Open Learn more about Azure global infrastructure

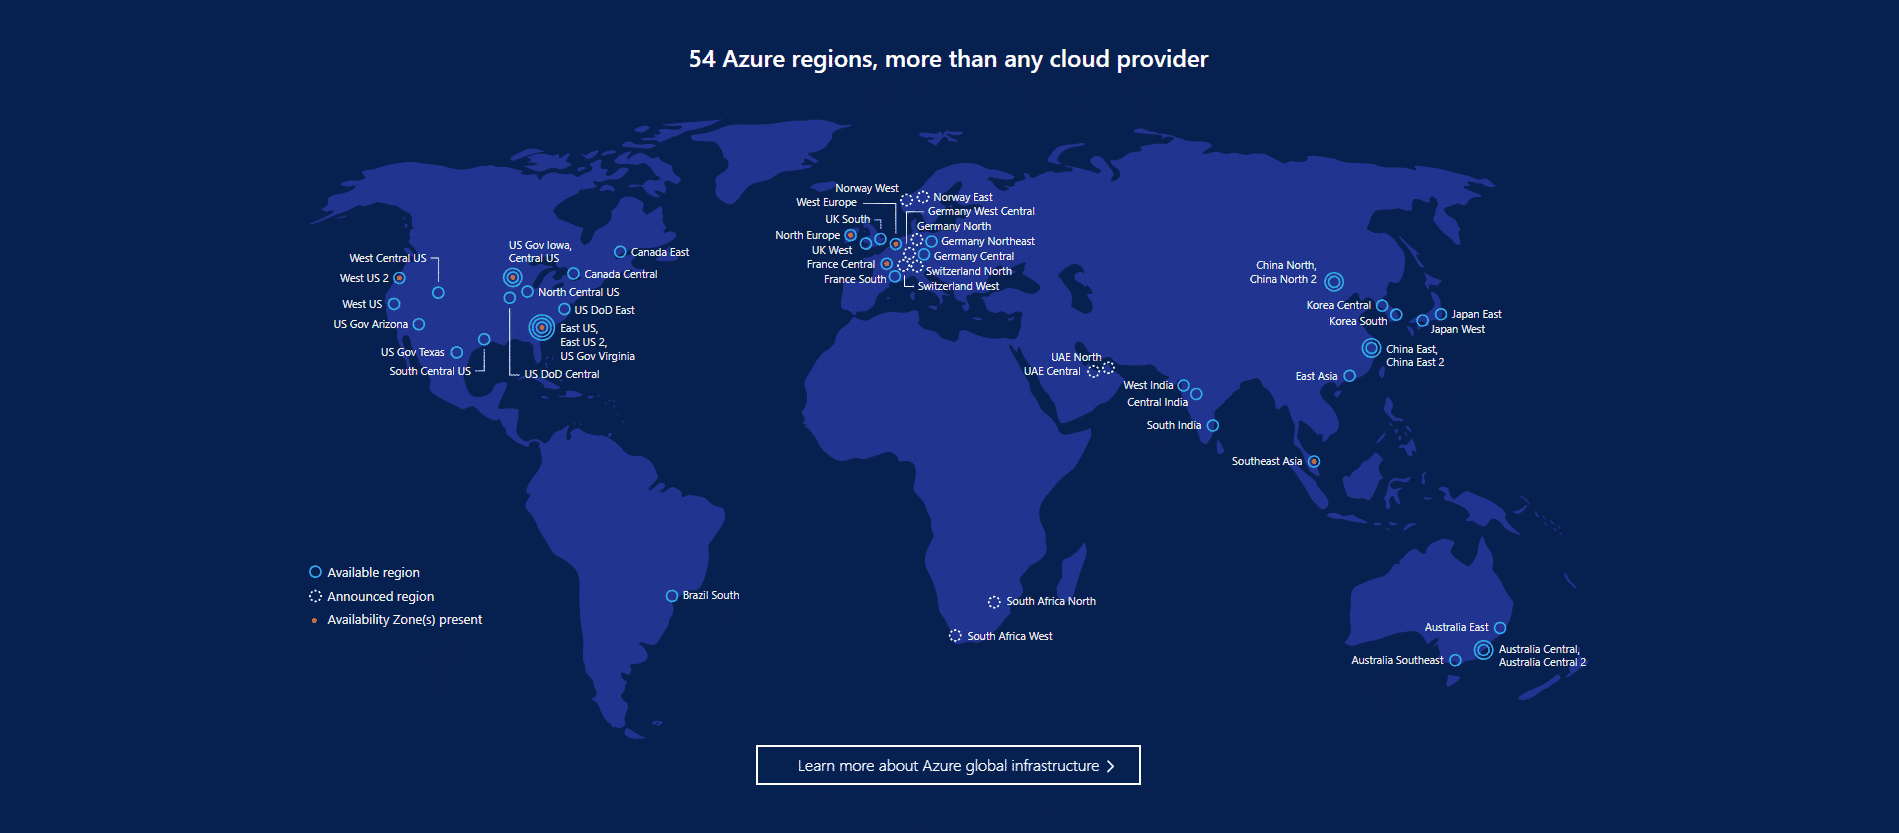coord(948,765)
